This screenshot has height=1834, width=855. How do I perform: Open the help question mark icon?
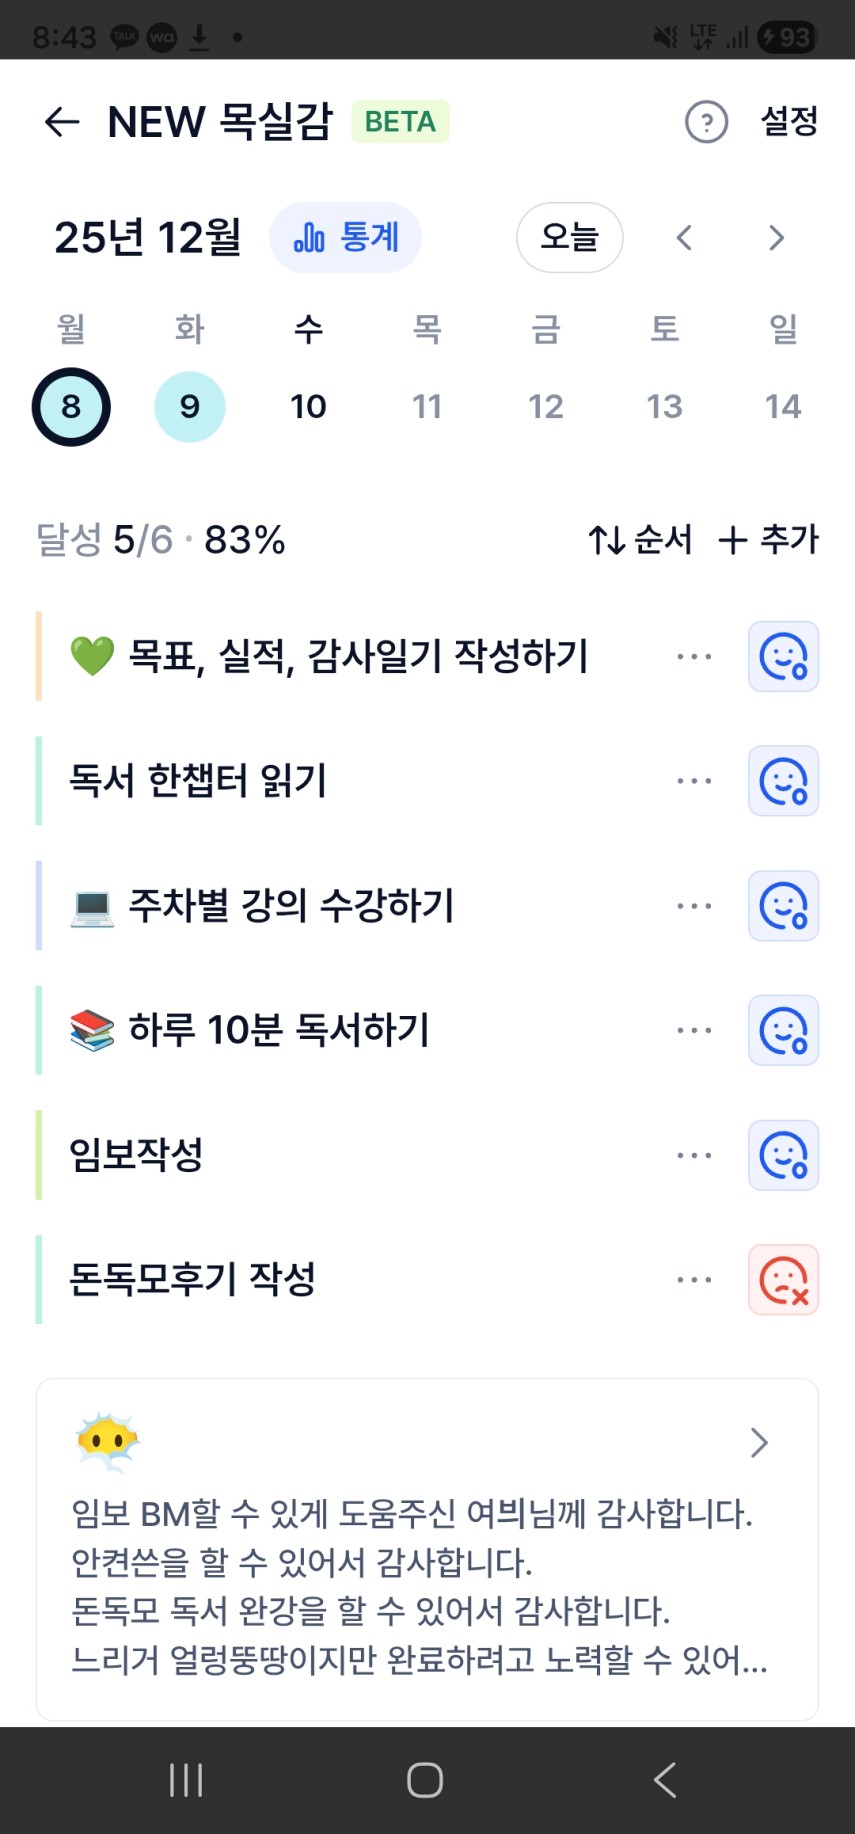(706, 122)
